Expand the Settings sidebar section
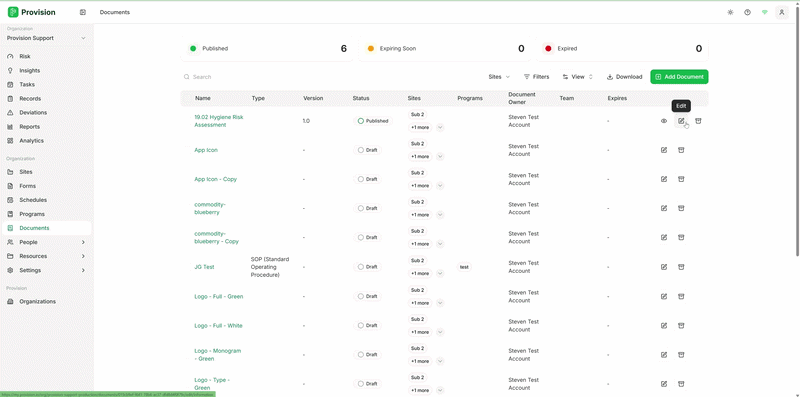Image resolution: width=800 pixels, height=397 pixels. [46, 270]
